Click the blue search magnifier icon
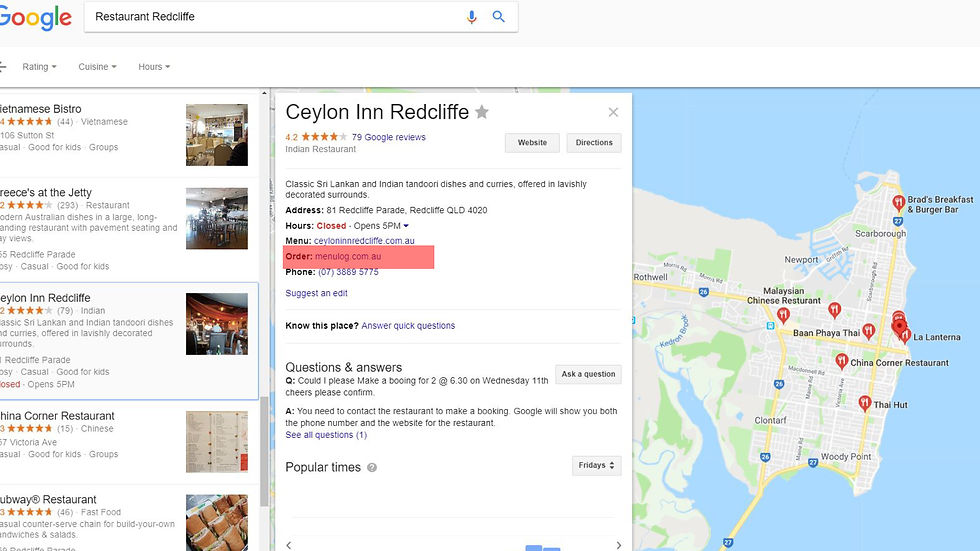The image size is (980, 551). tap(498, 16)
